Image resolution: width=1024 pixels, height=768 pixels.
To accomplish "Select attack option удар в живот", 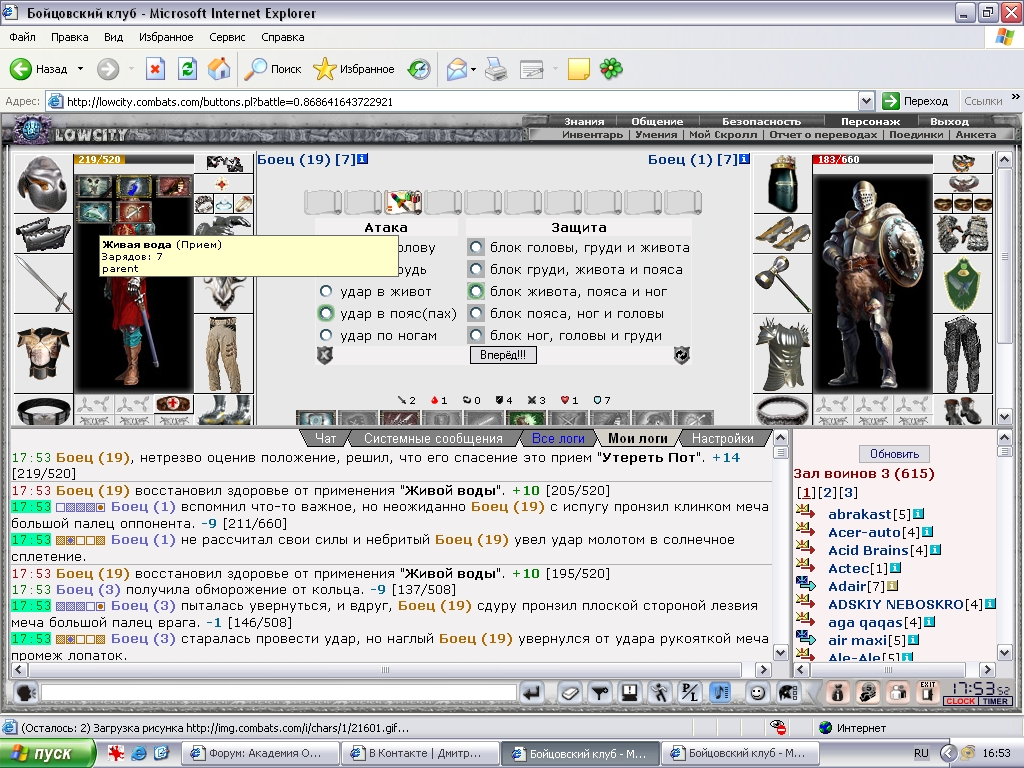I will click(326, 291).
